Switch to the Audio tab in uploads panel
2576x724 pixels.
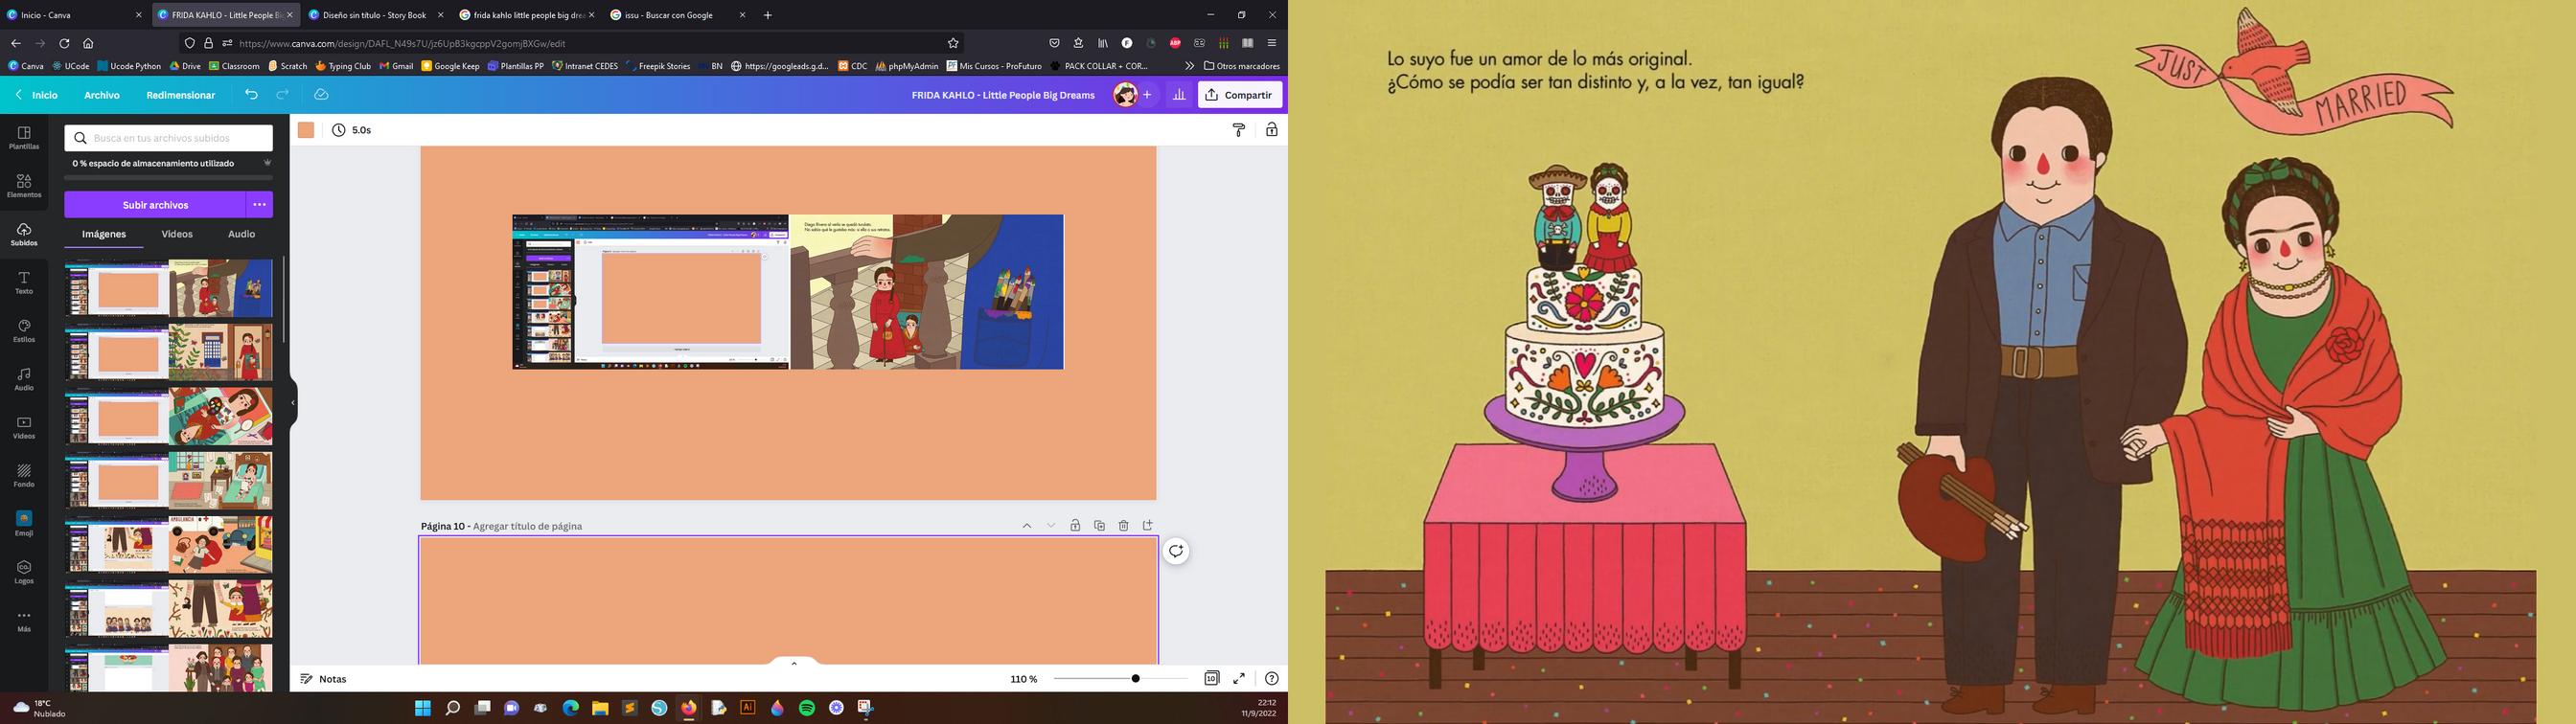[x=242, y=234]
